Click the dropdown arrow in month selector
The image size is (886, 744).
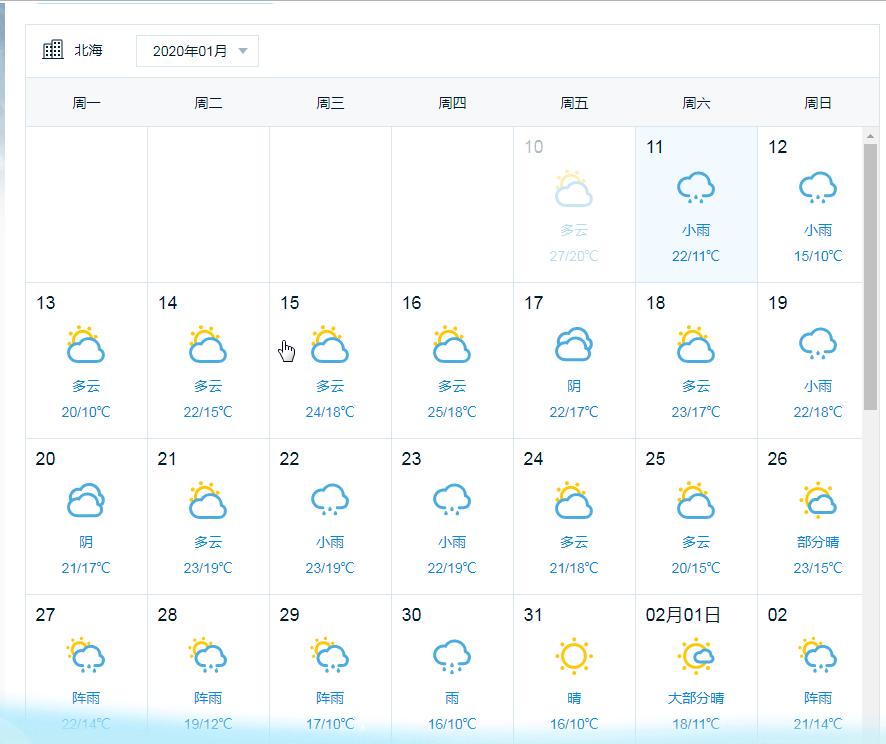pyautogui.click(x=243, y=51)
